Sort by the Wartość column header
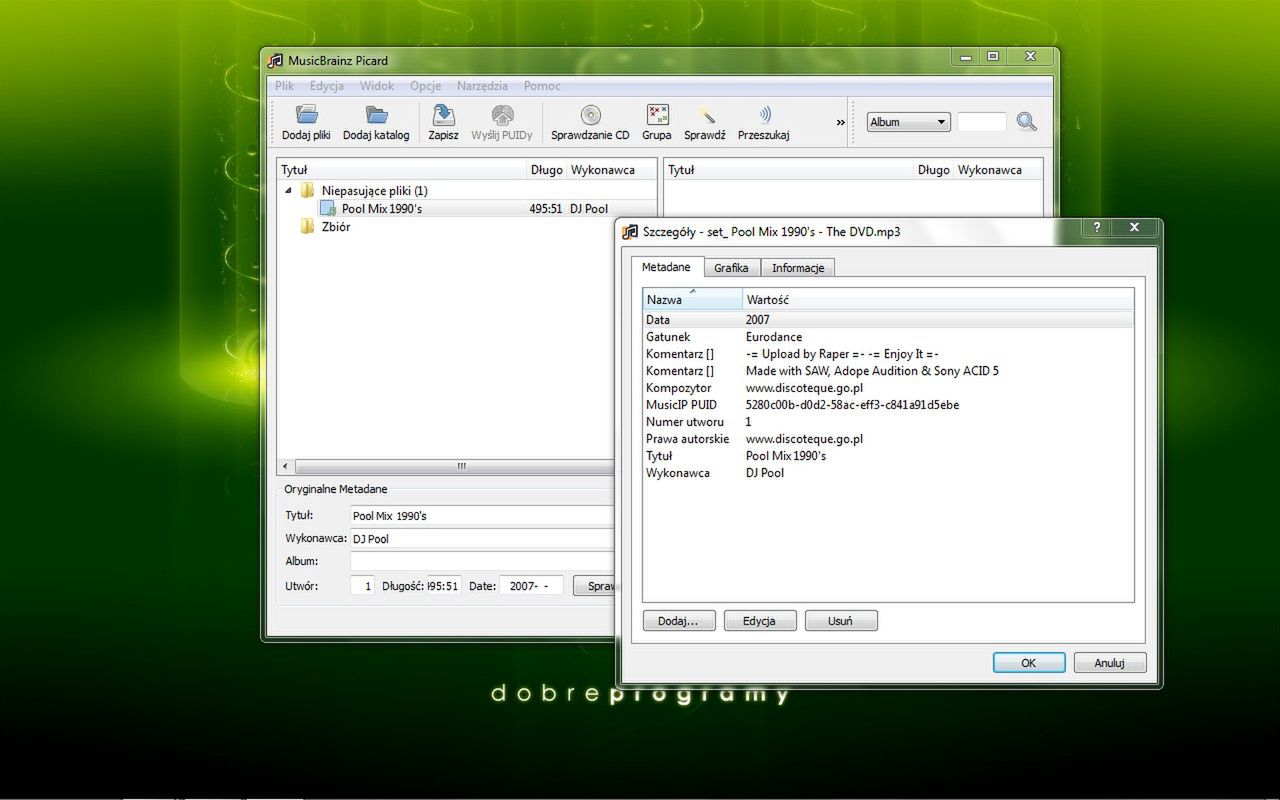This screenshot has height=800, width=1280. (x=938, y=300)
